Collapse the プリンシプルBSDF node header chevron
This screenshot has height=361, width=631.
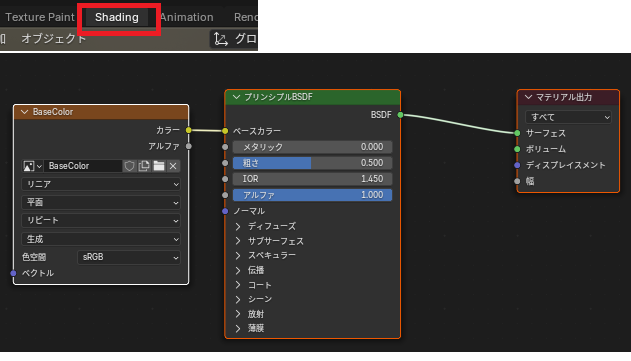[236, 97]
